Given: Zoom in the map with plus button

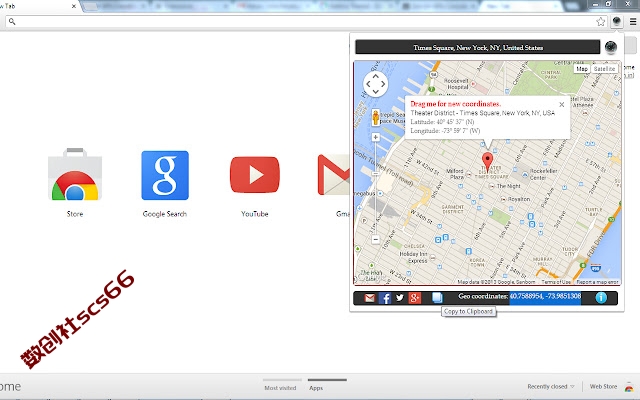Looking at the screenshot, I should click(376, 137).
